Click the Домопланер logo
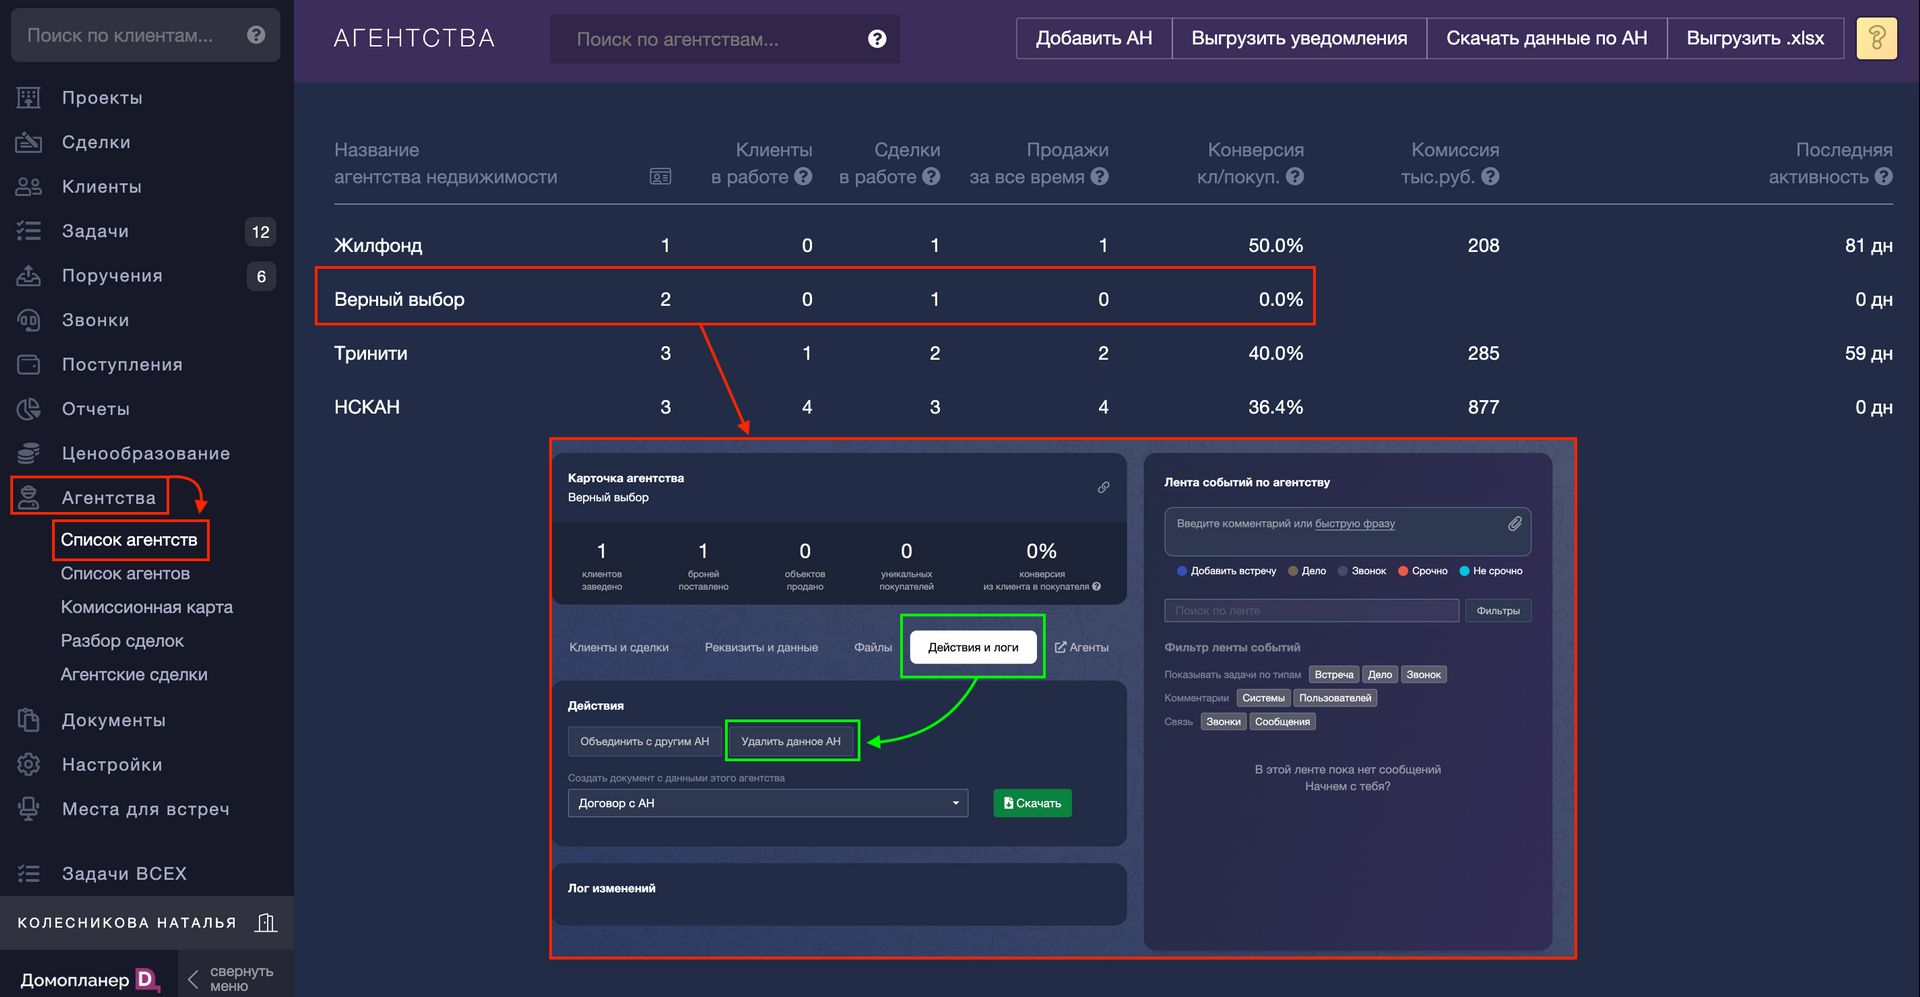 point(90,979)
